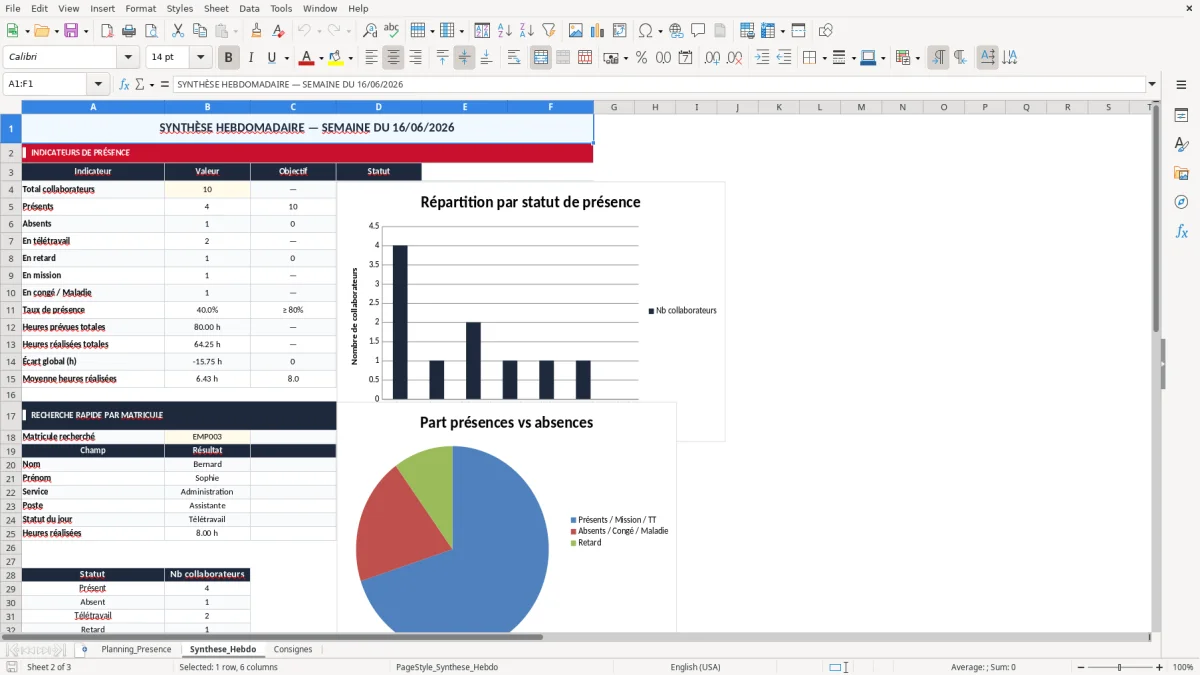The height and width of the screenshot is (675, 1200).
Task: Click the Insert Chart icon
Action: 598,31
